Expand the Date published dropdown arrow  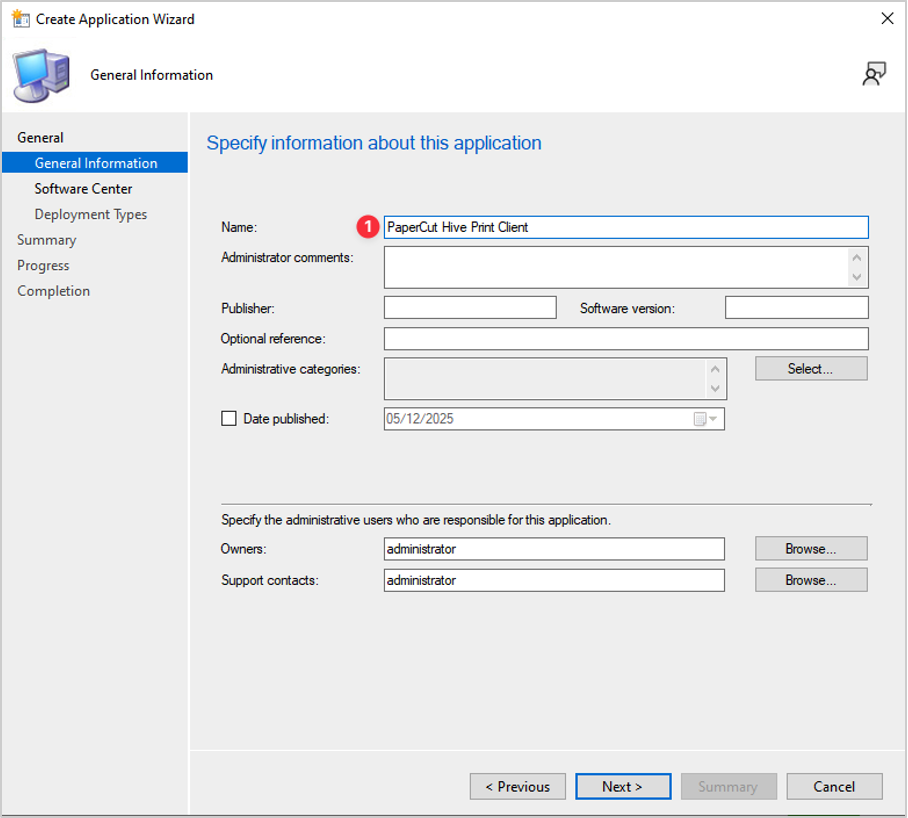pyautogui.click(x=713, y=419)
